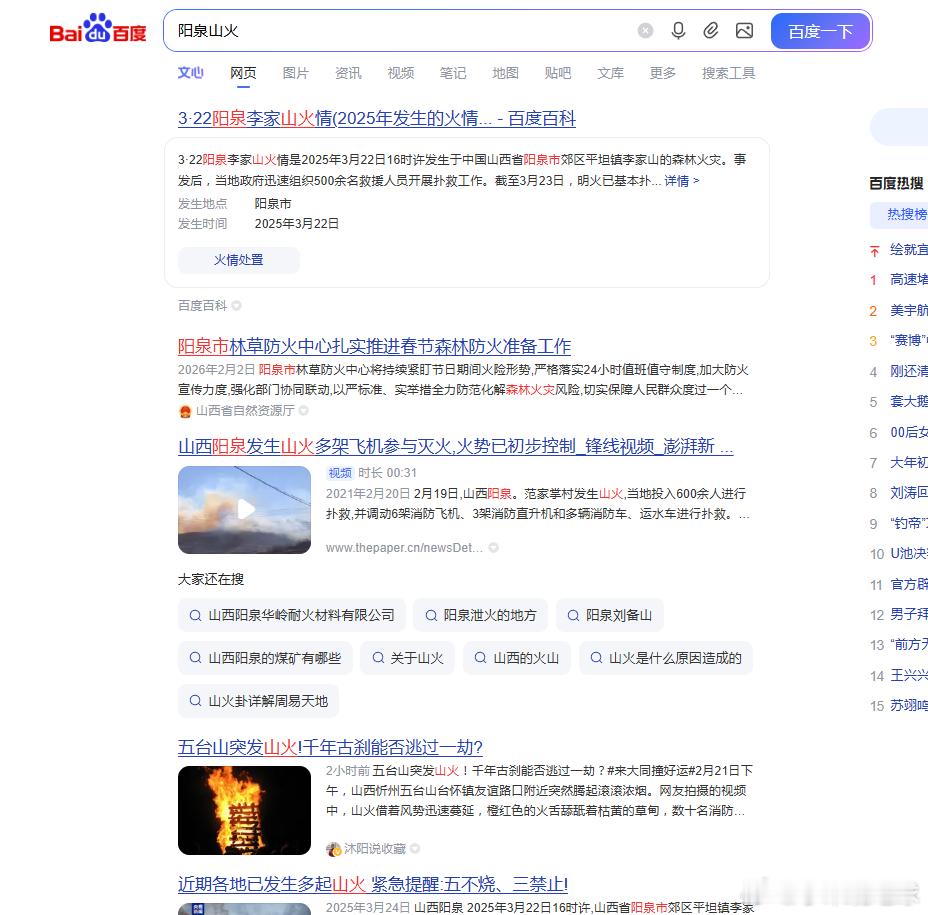Open 搜索工具 options
This screenshot has height=915, width=928.
[729, 73]
